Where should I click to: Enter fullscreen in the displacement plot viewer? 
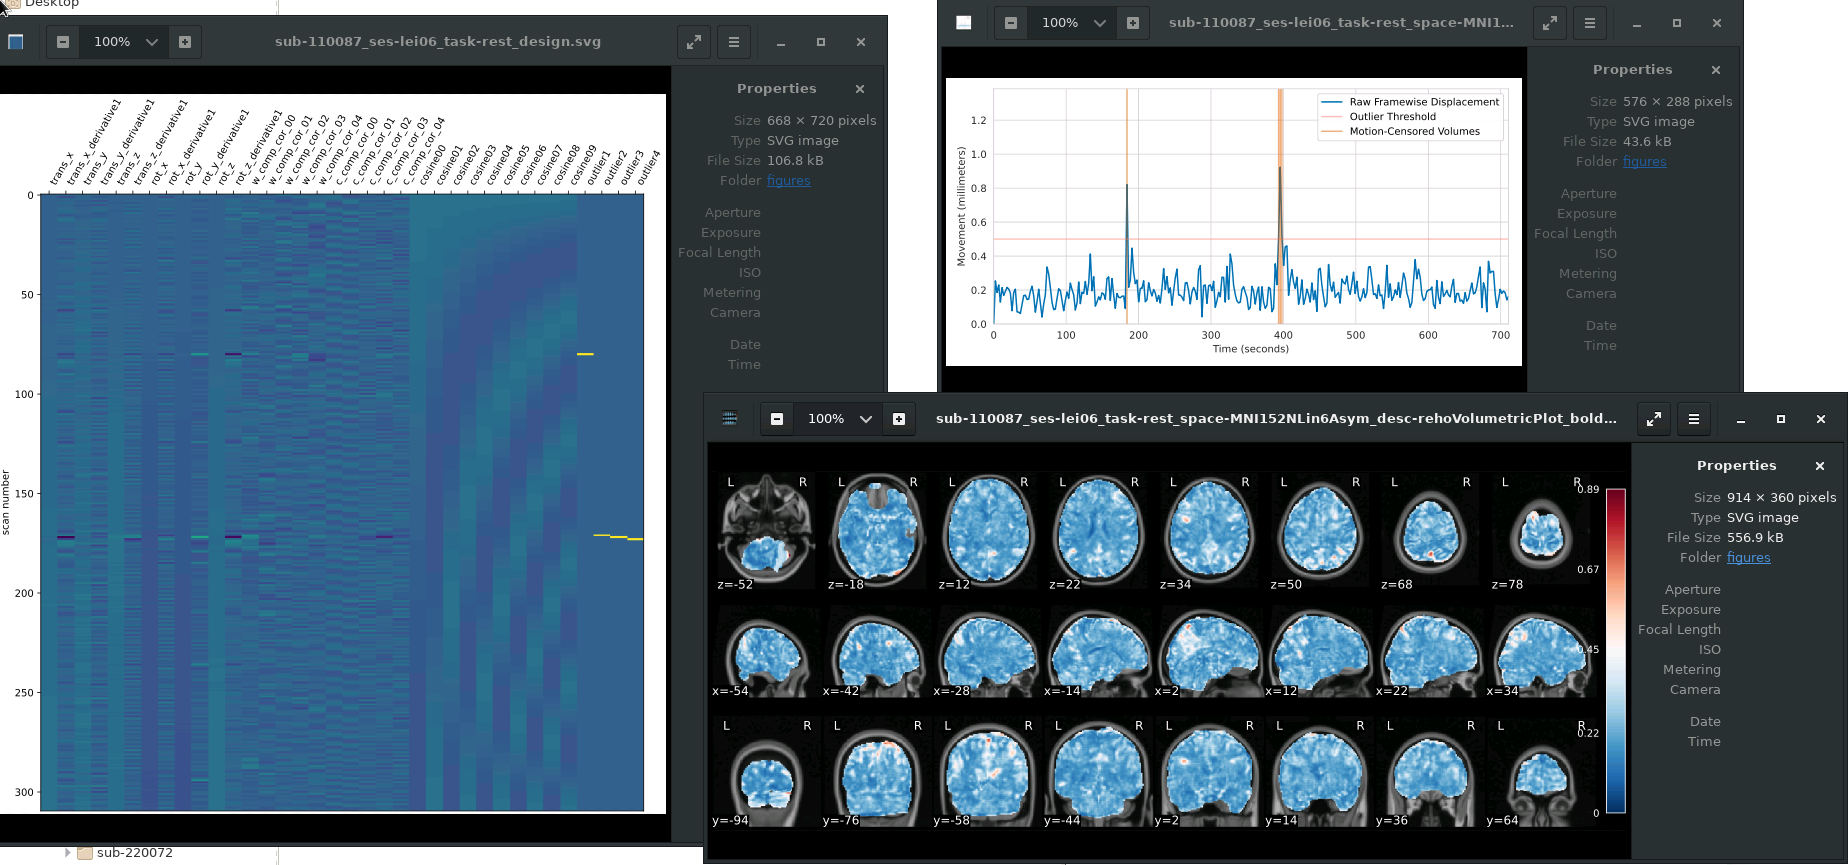click(1549, 23)
